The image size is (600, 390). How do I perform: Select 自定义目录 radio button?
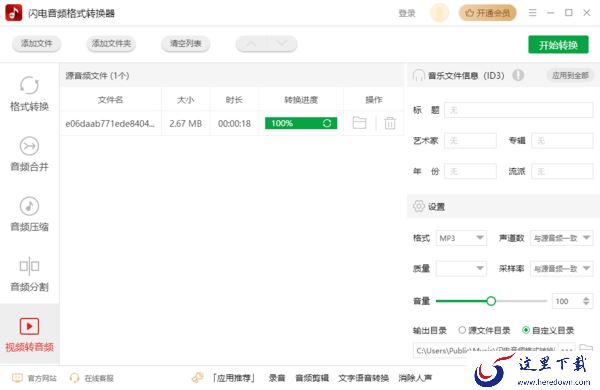pyautogui.click(x=526, y=330)
